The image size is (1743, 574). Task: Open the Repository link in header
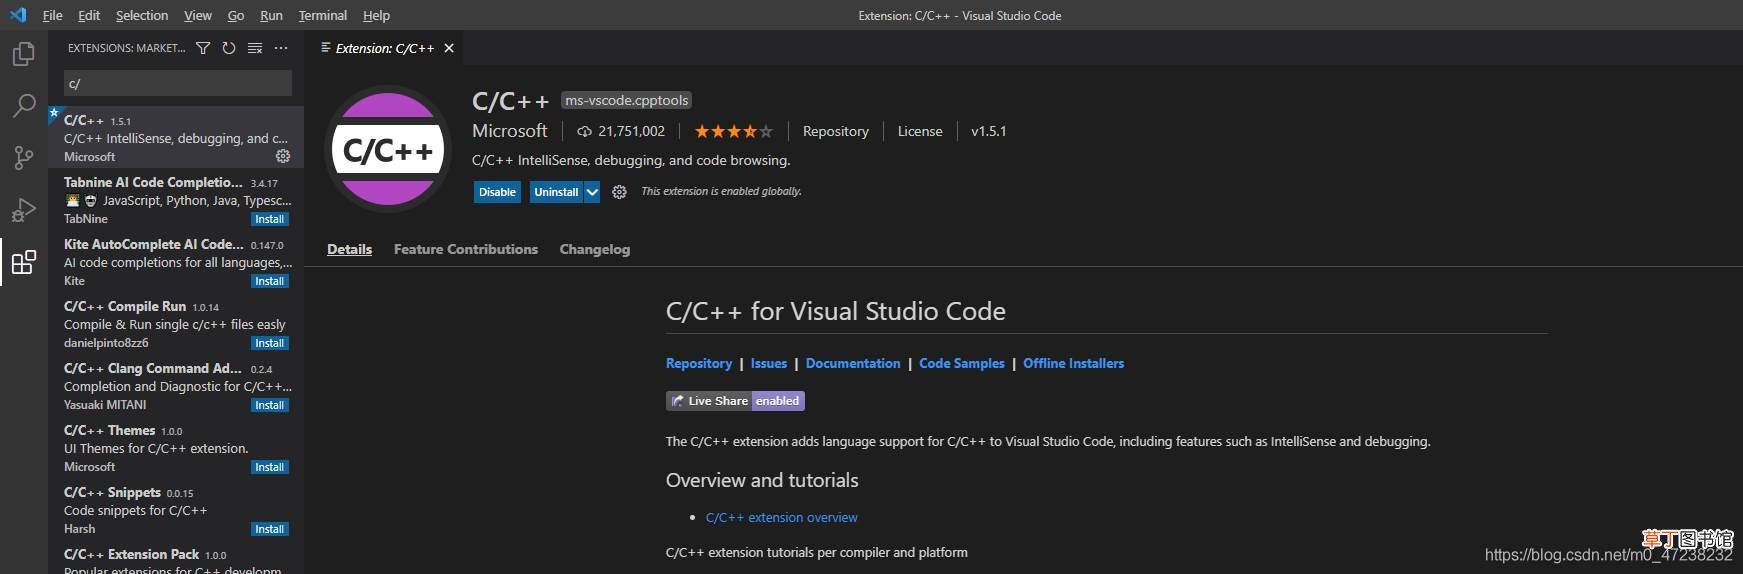coord(836,131)
